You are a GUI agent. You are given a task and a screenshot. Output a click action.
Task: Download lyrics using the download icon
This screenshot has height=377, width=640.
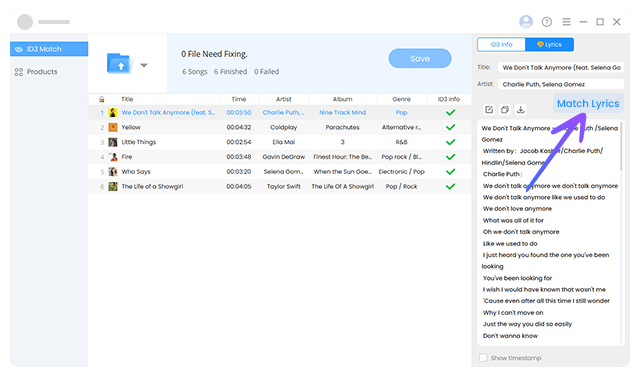pos(520,109)
